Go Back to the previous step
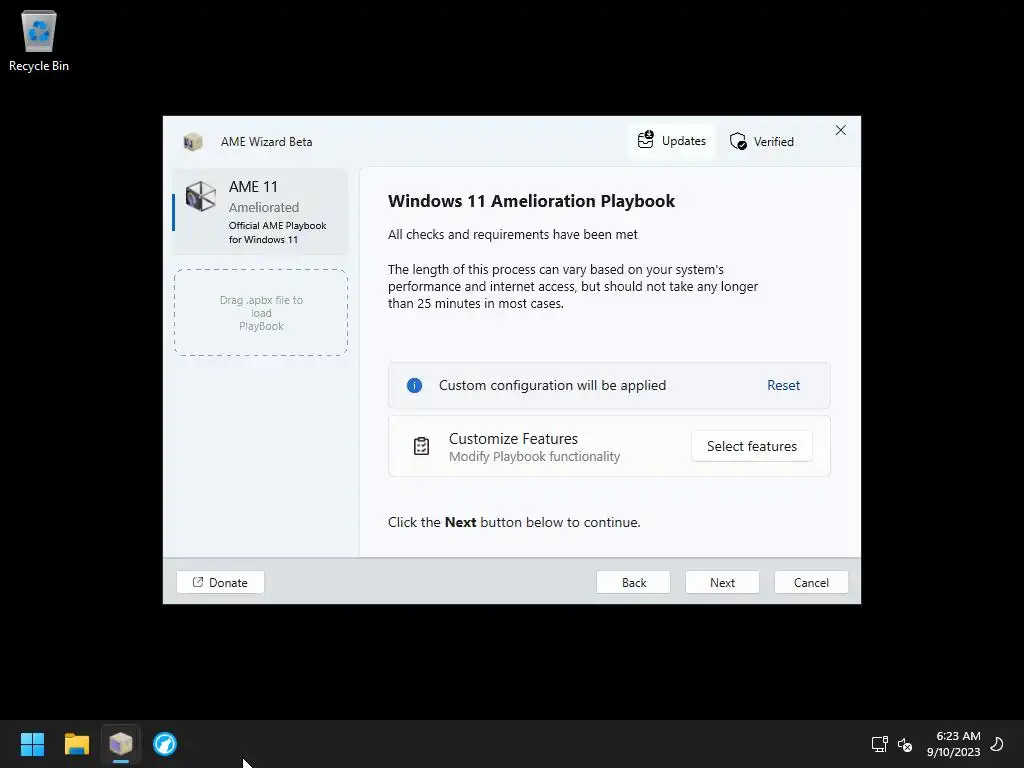The image size is (1024, 768). click(633, 583)
